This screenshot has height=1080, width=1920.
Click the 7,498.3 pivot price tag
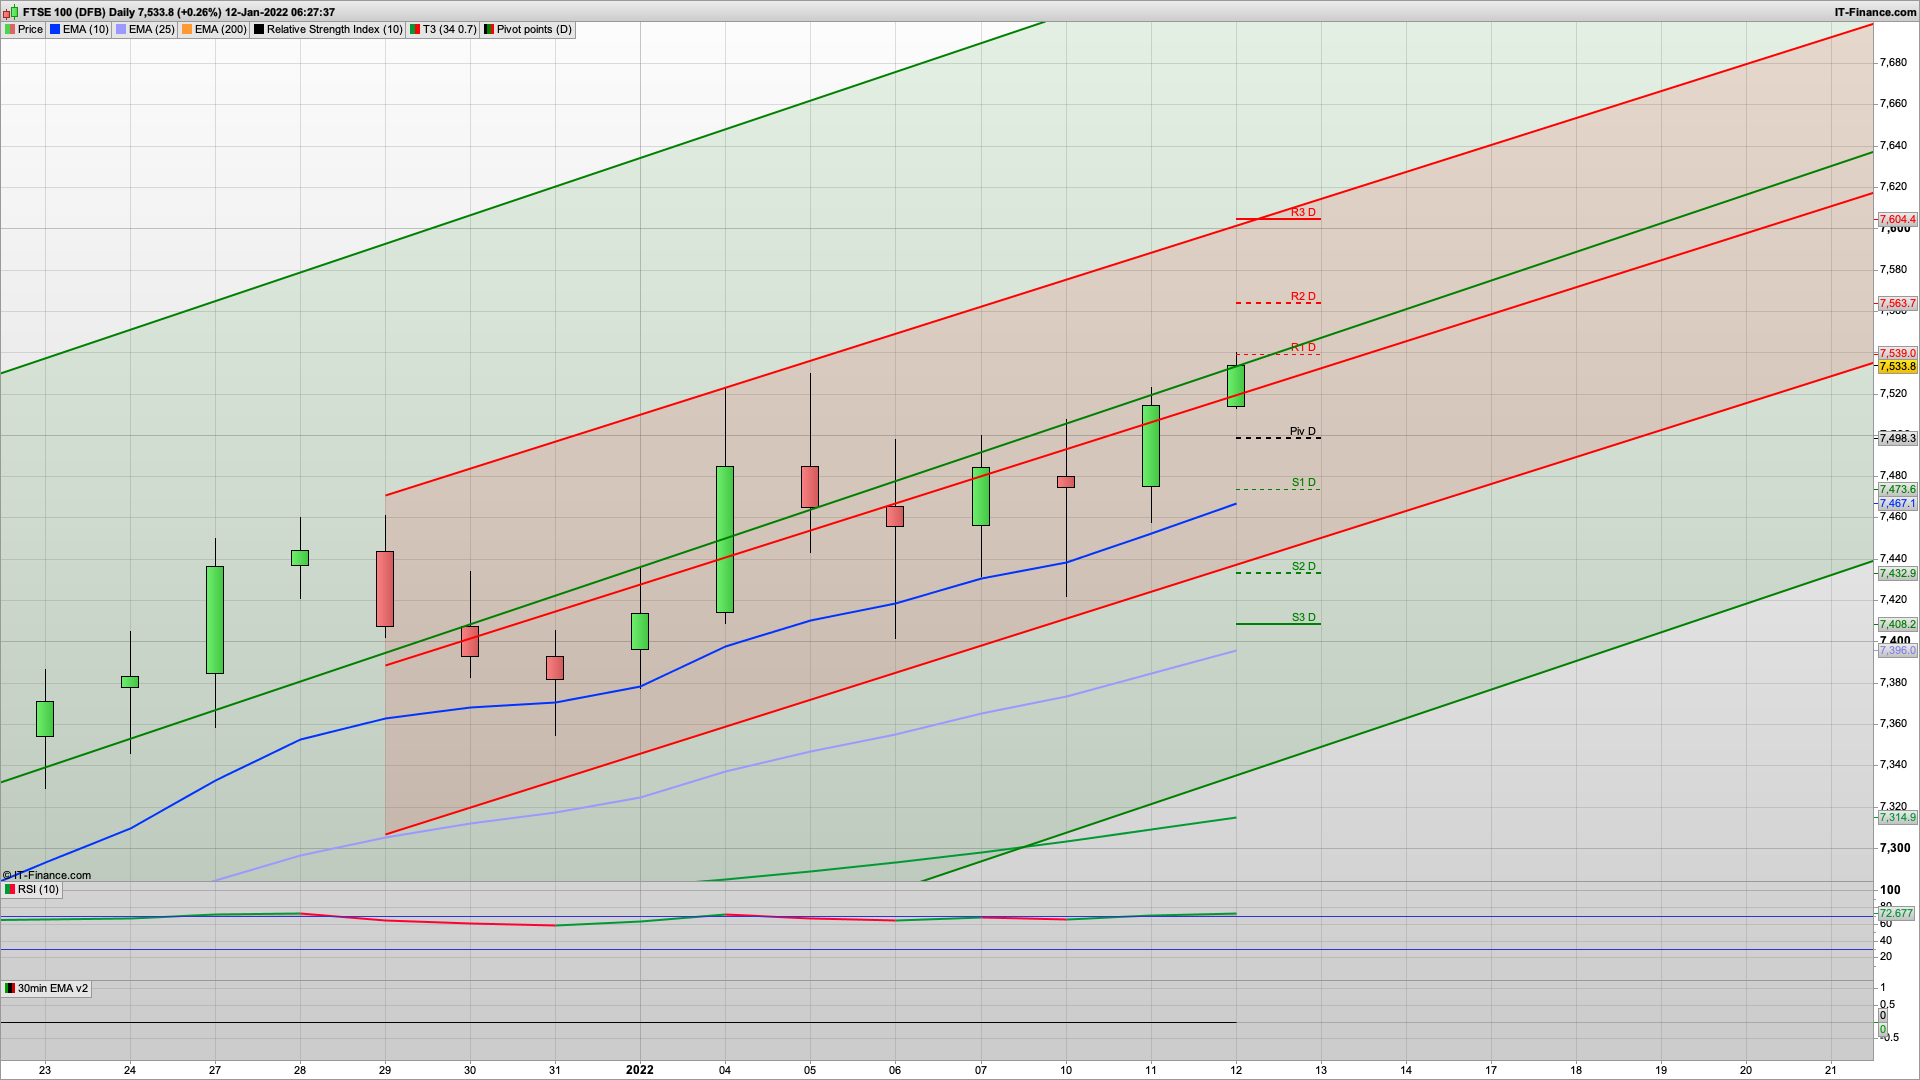(x=1897, y=438)
